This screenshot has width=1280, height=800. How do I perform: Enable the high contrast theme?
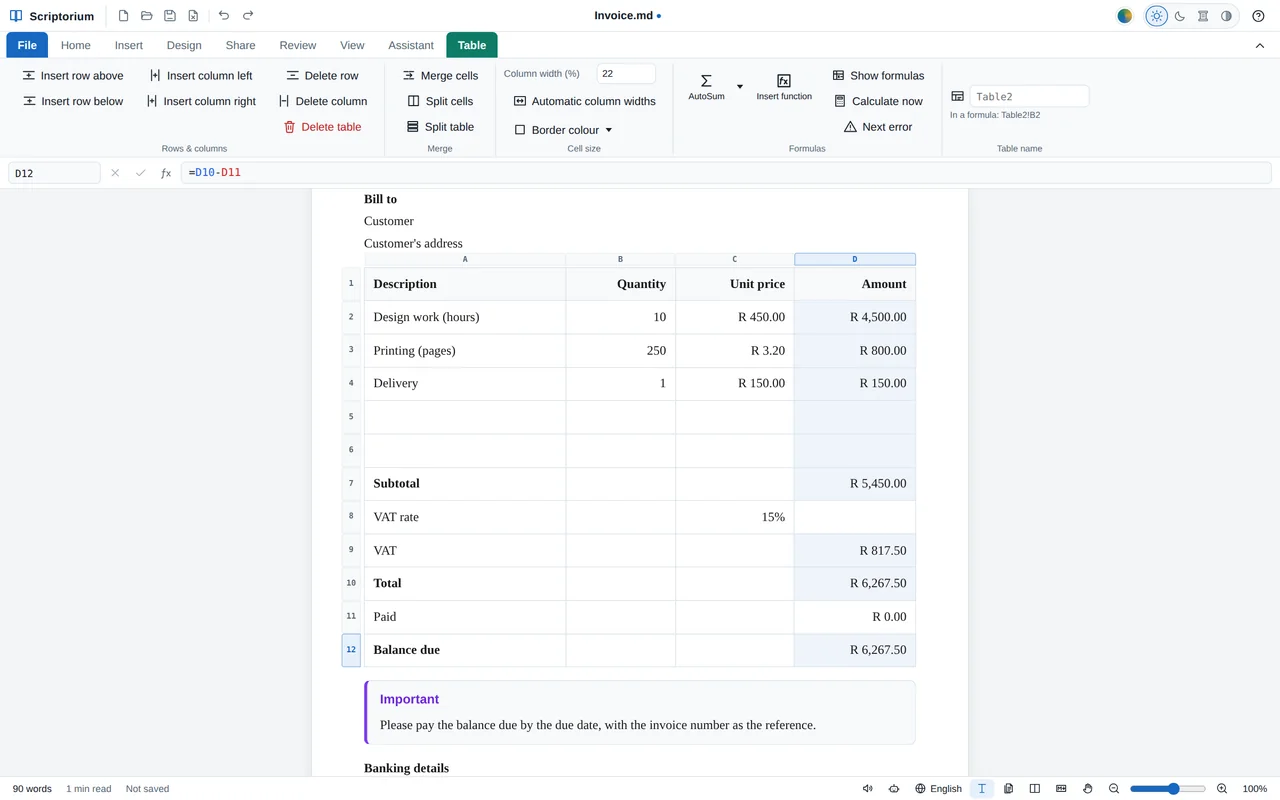(1226, 16)
